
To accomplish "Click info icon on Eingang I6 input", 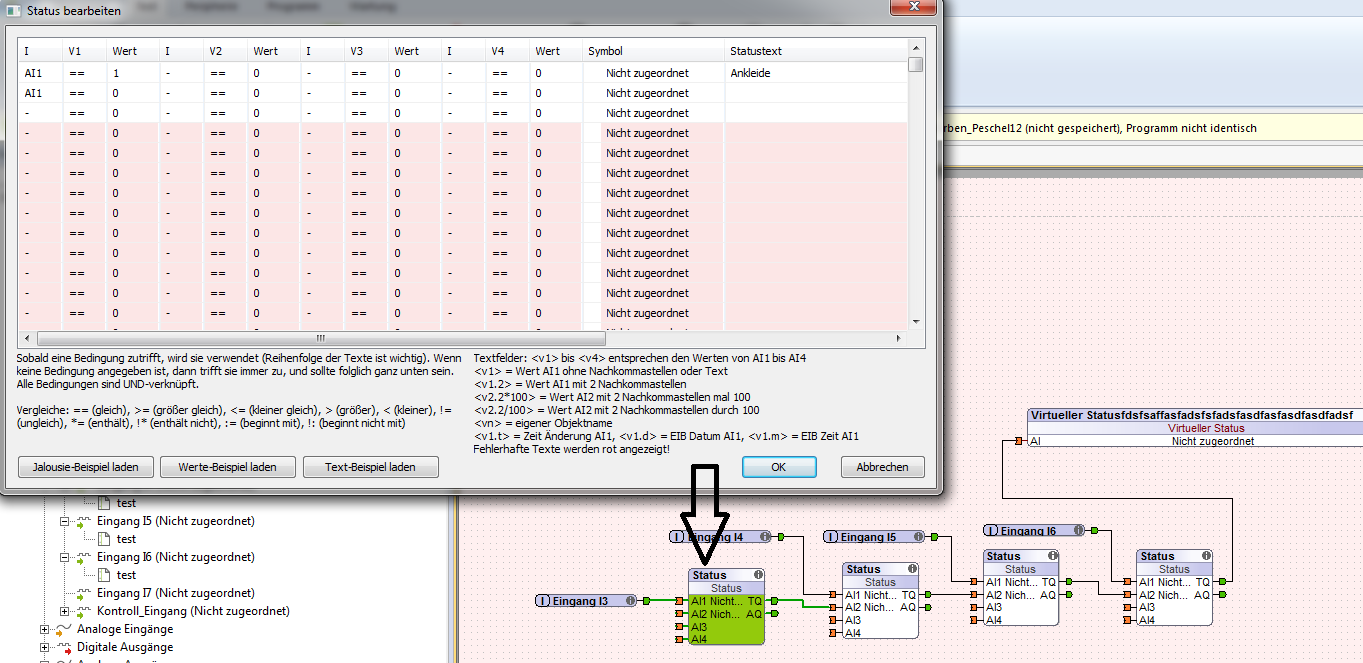I will [x=1080, y=530].
